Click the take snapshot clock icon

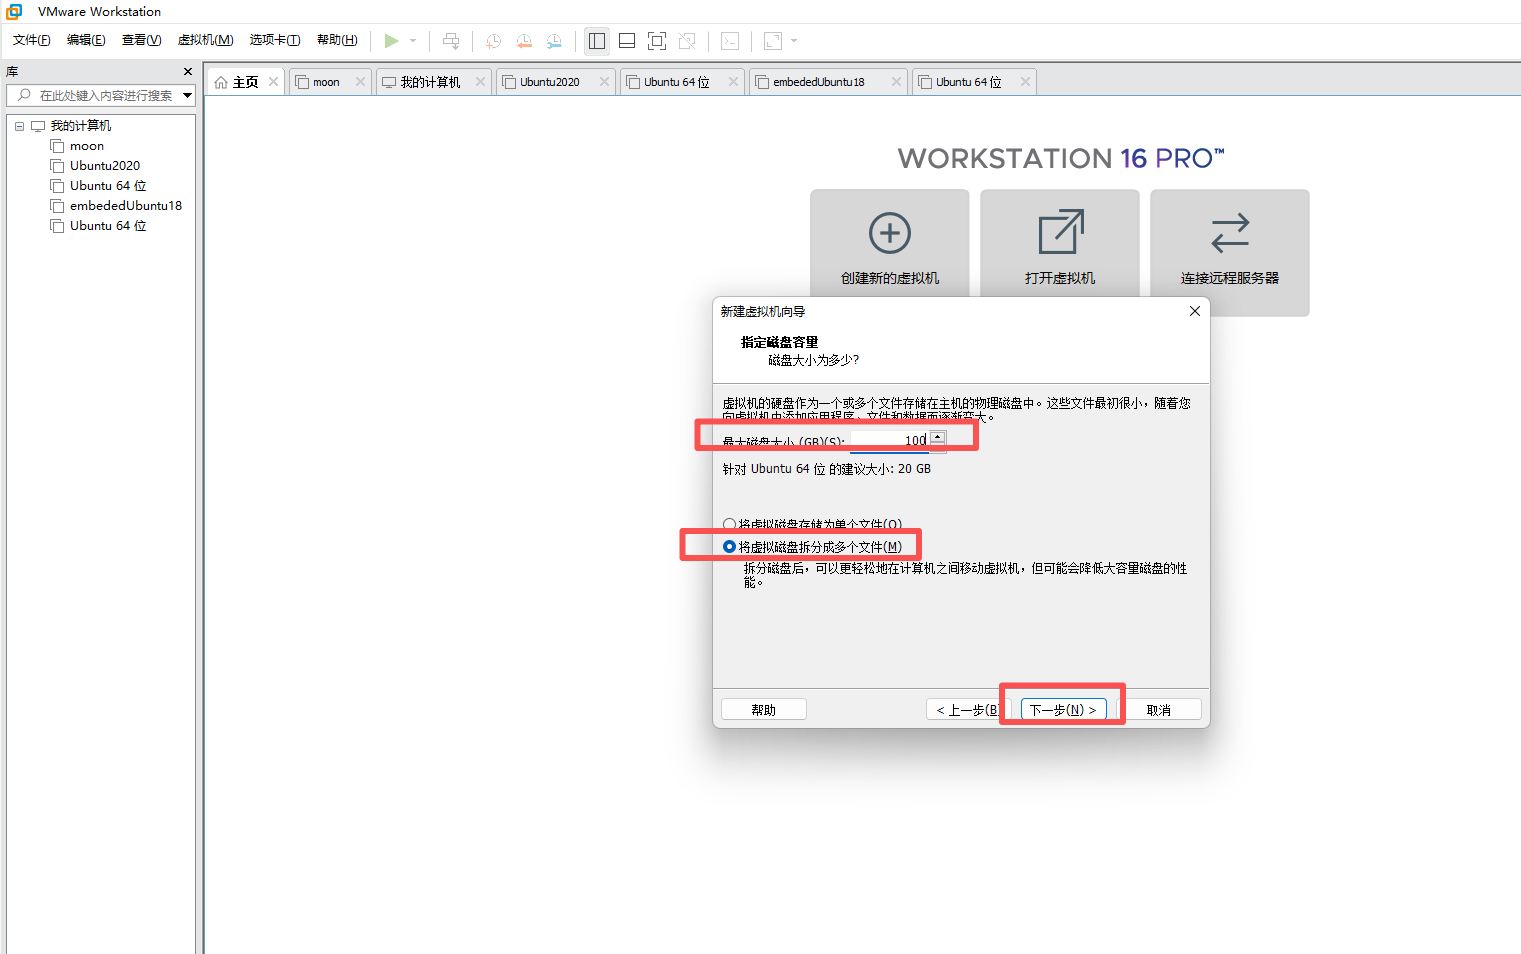[x=493, y=41]
